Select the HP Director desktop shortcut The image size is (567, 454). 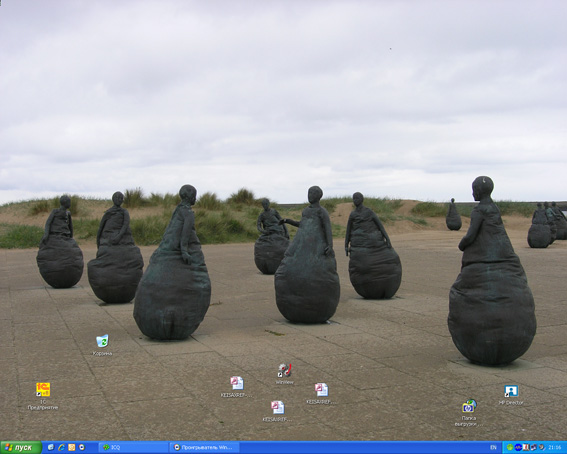[x=511, y=395]
